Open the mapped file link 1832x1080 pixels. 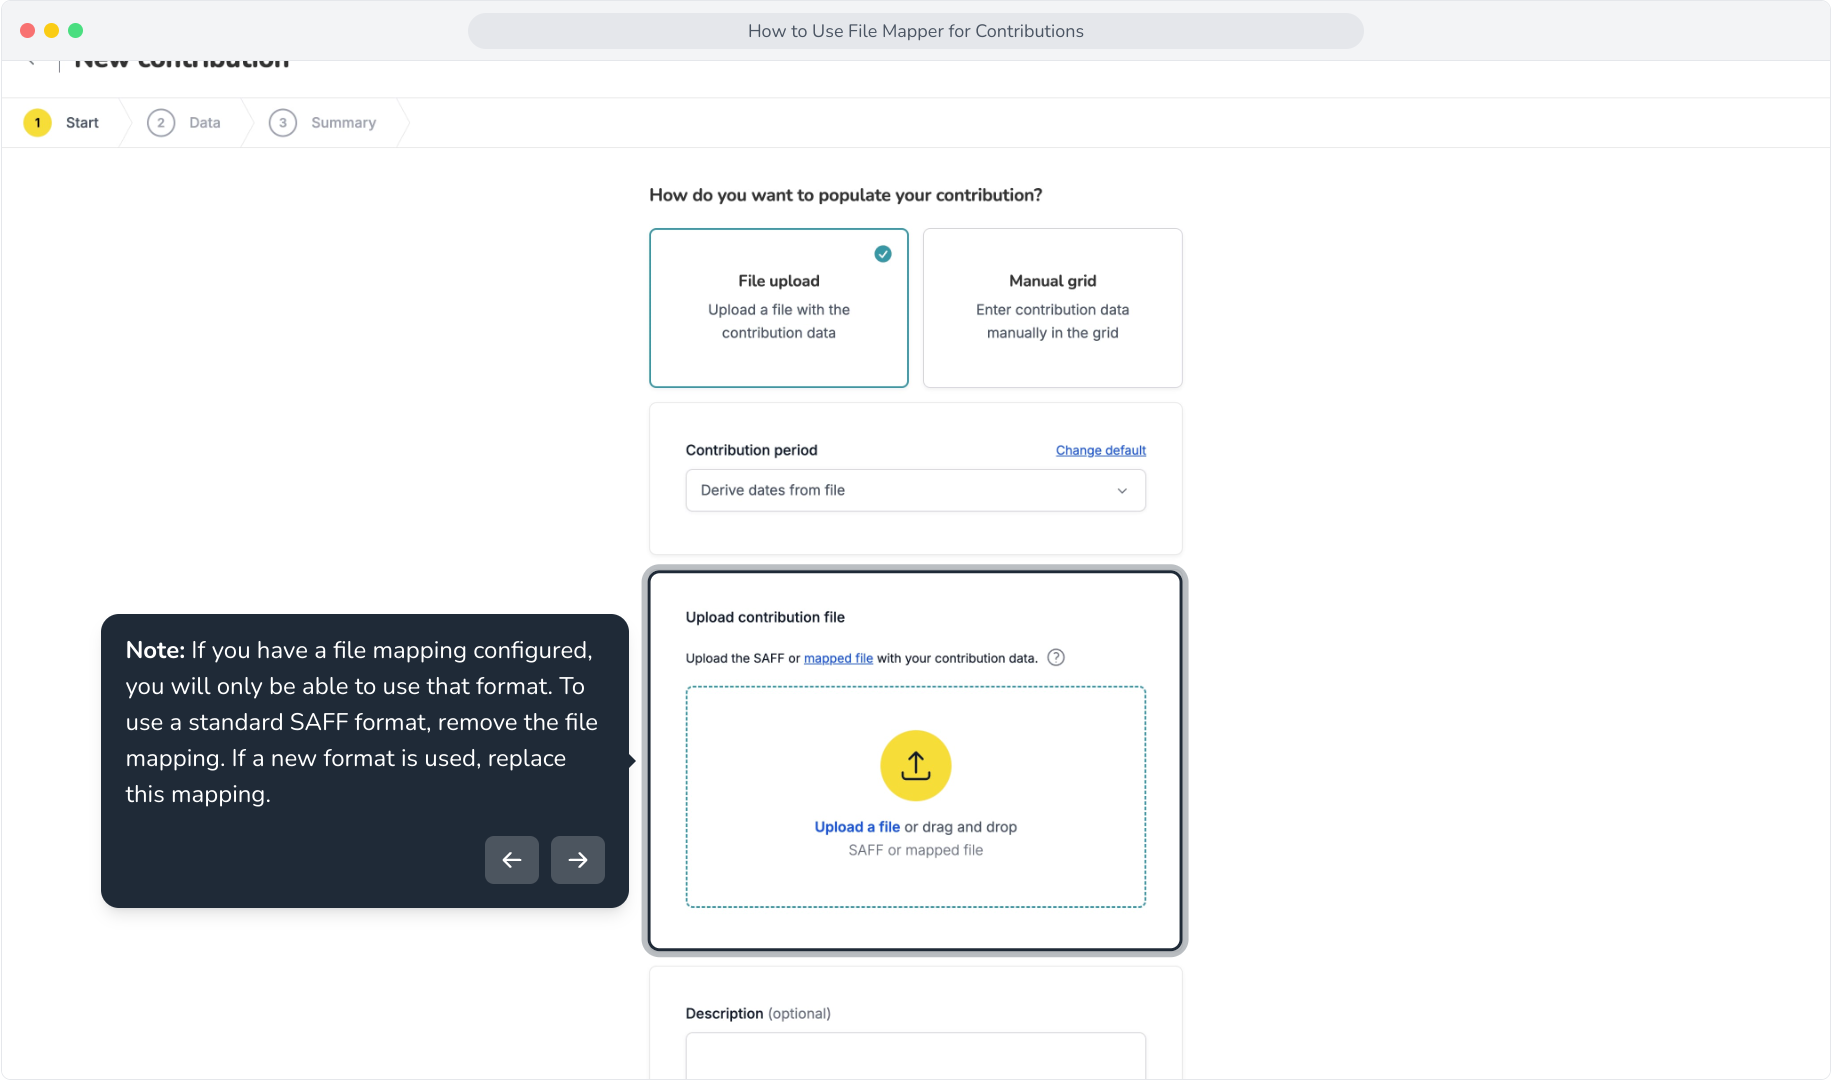[x=838, y=658]
